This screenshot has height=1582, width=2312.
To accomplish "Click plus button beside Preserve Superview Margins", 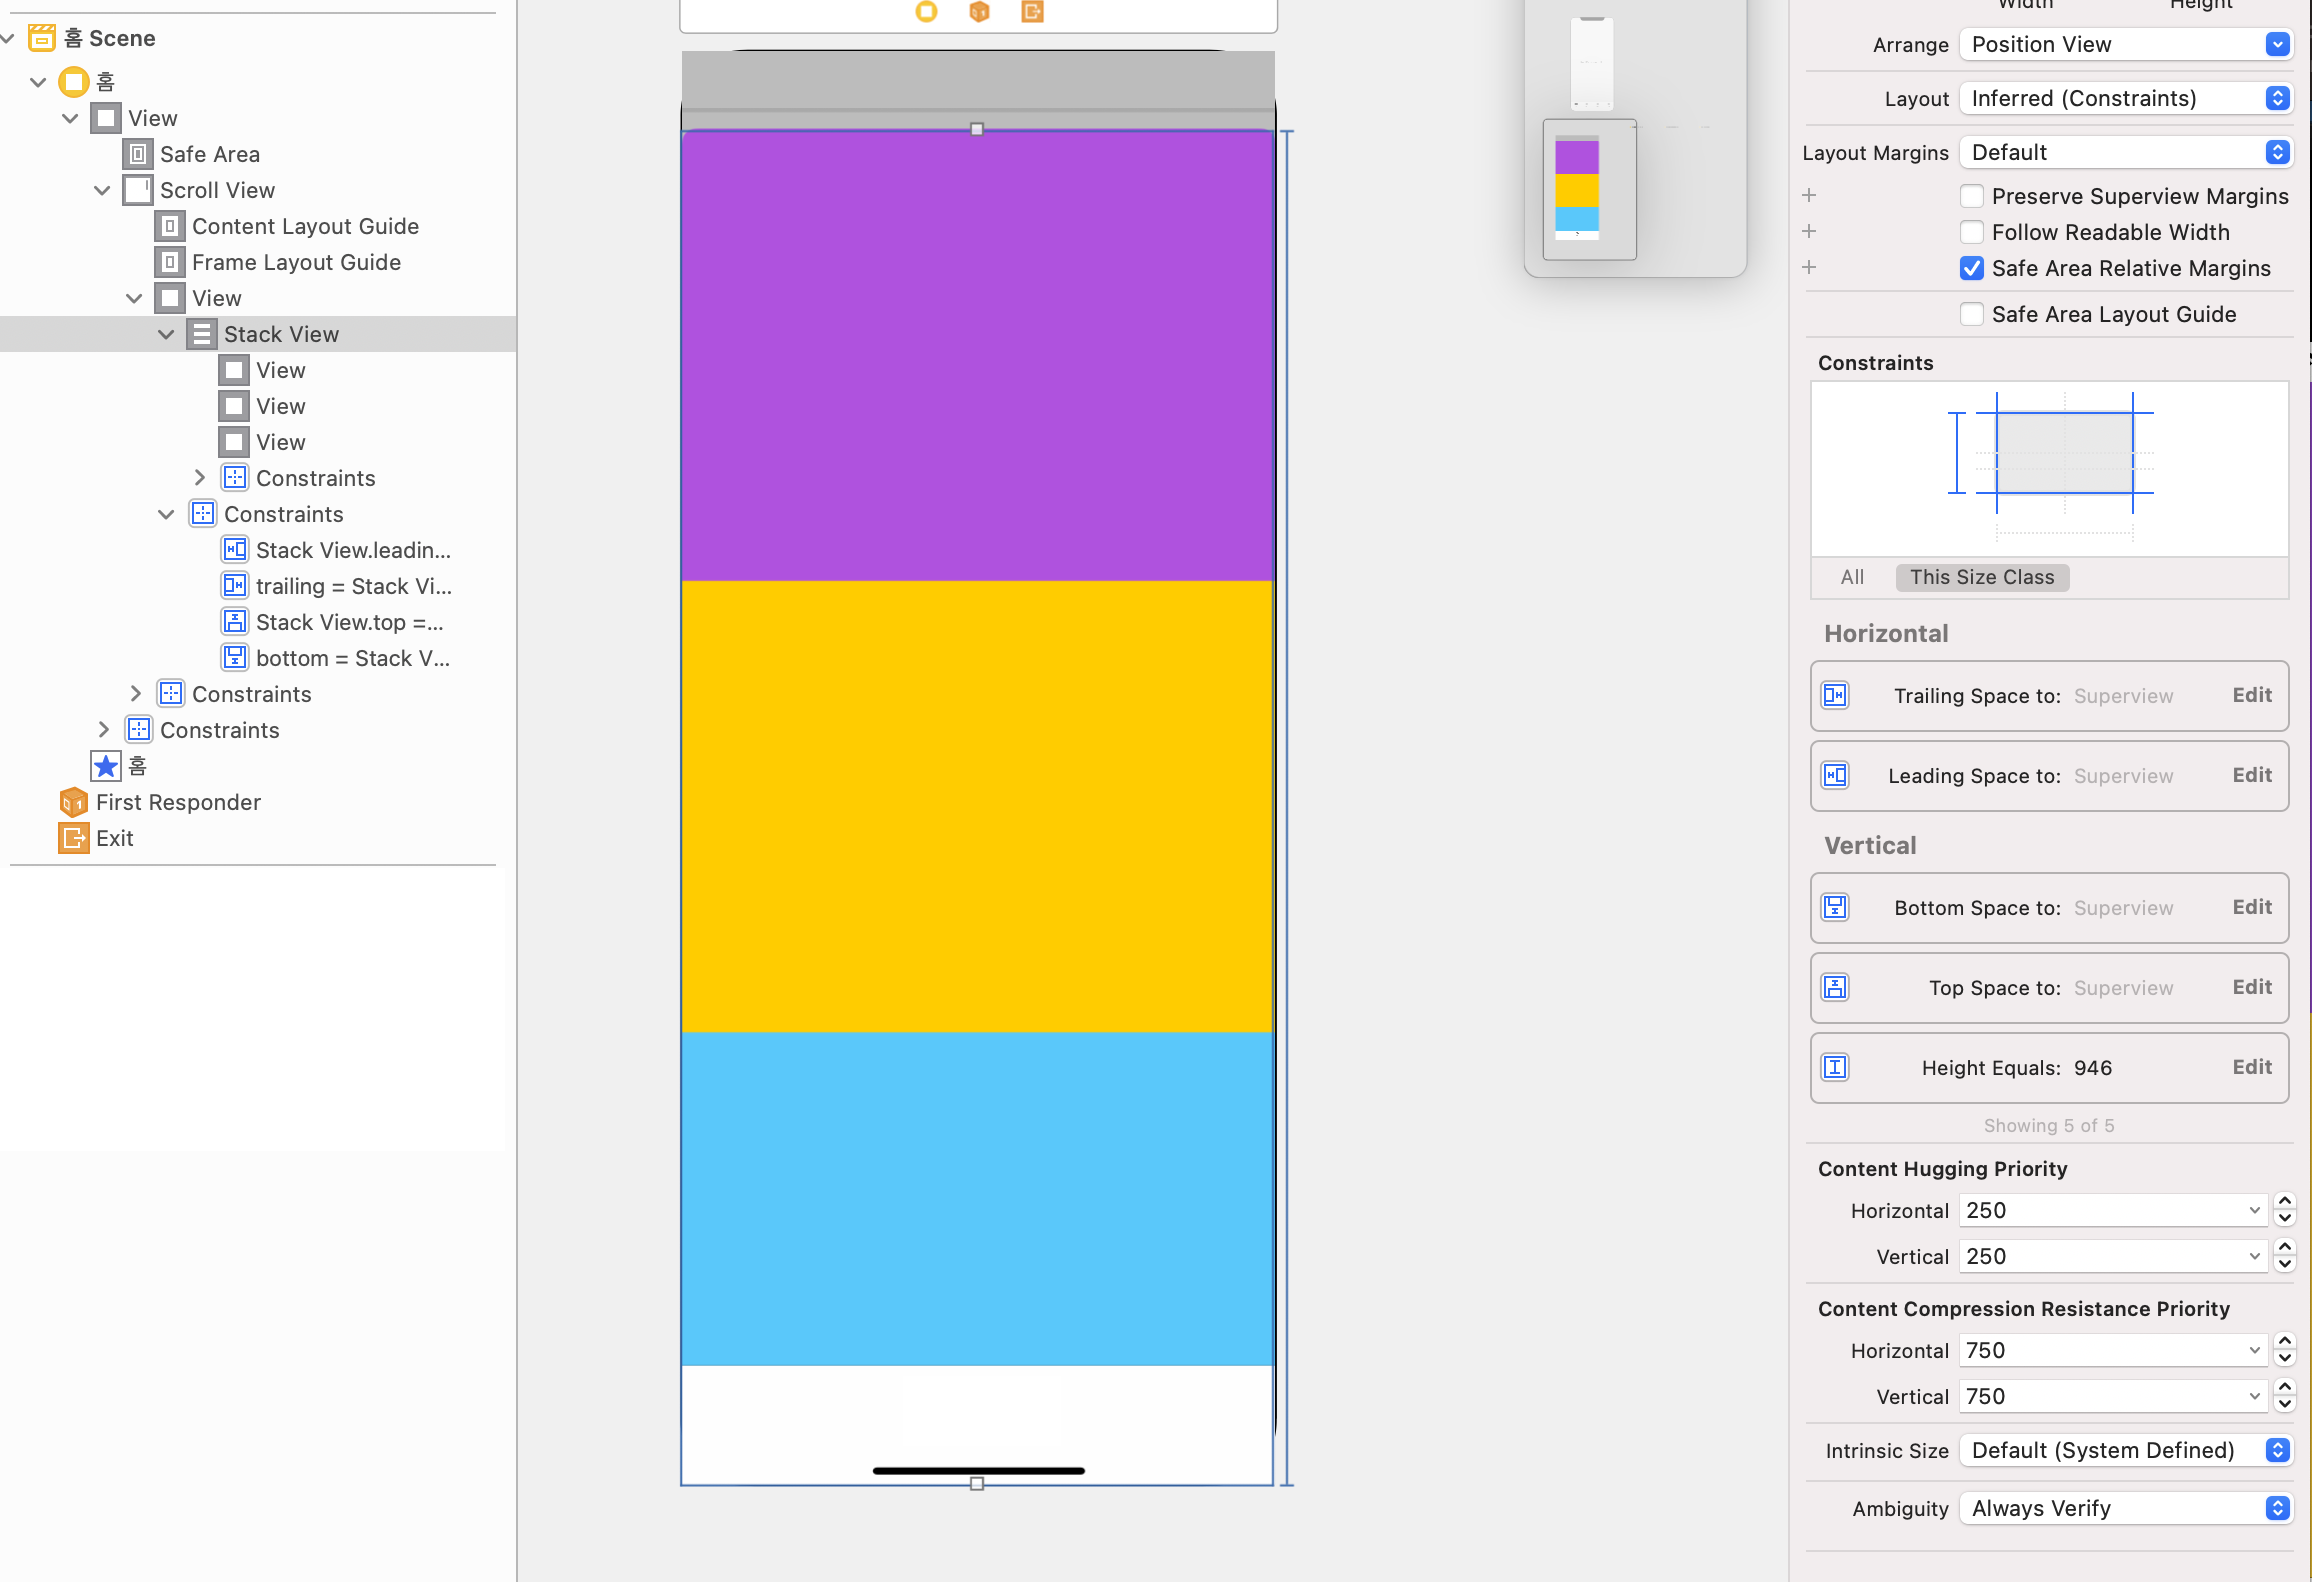I will click(x=1809, y=195).
